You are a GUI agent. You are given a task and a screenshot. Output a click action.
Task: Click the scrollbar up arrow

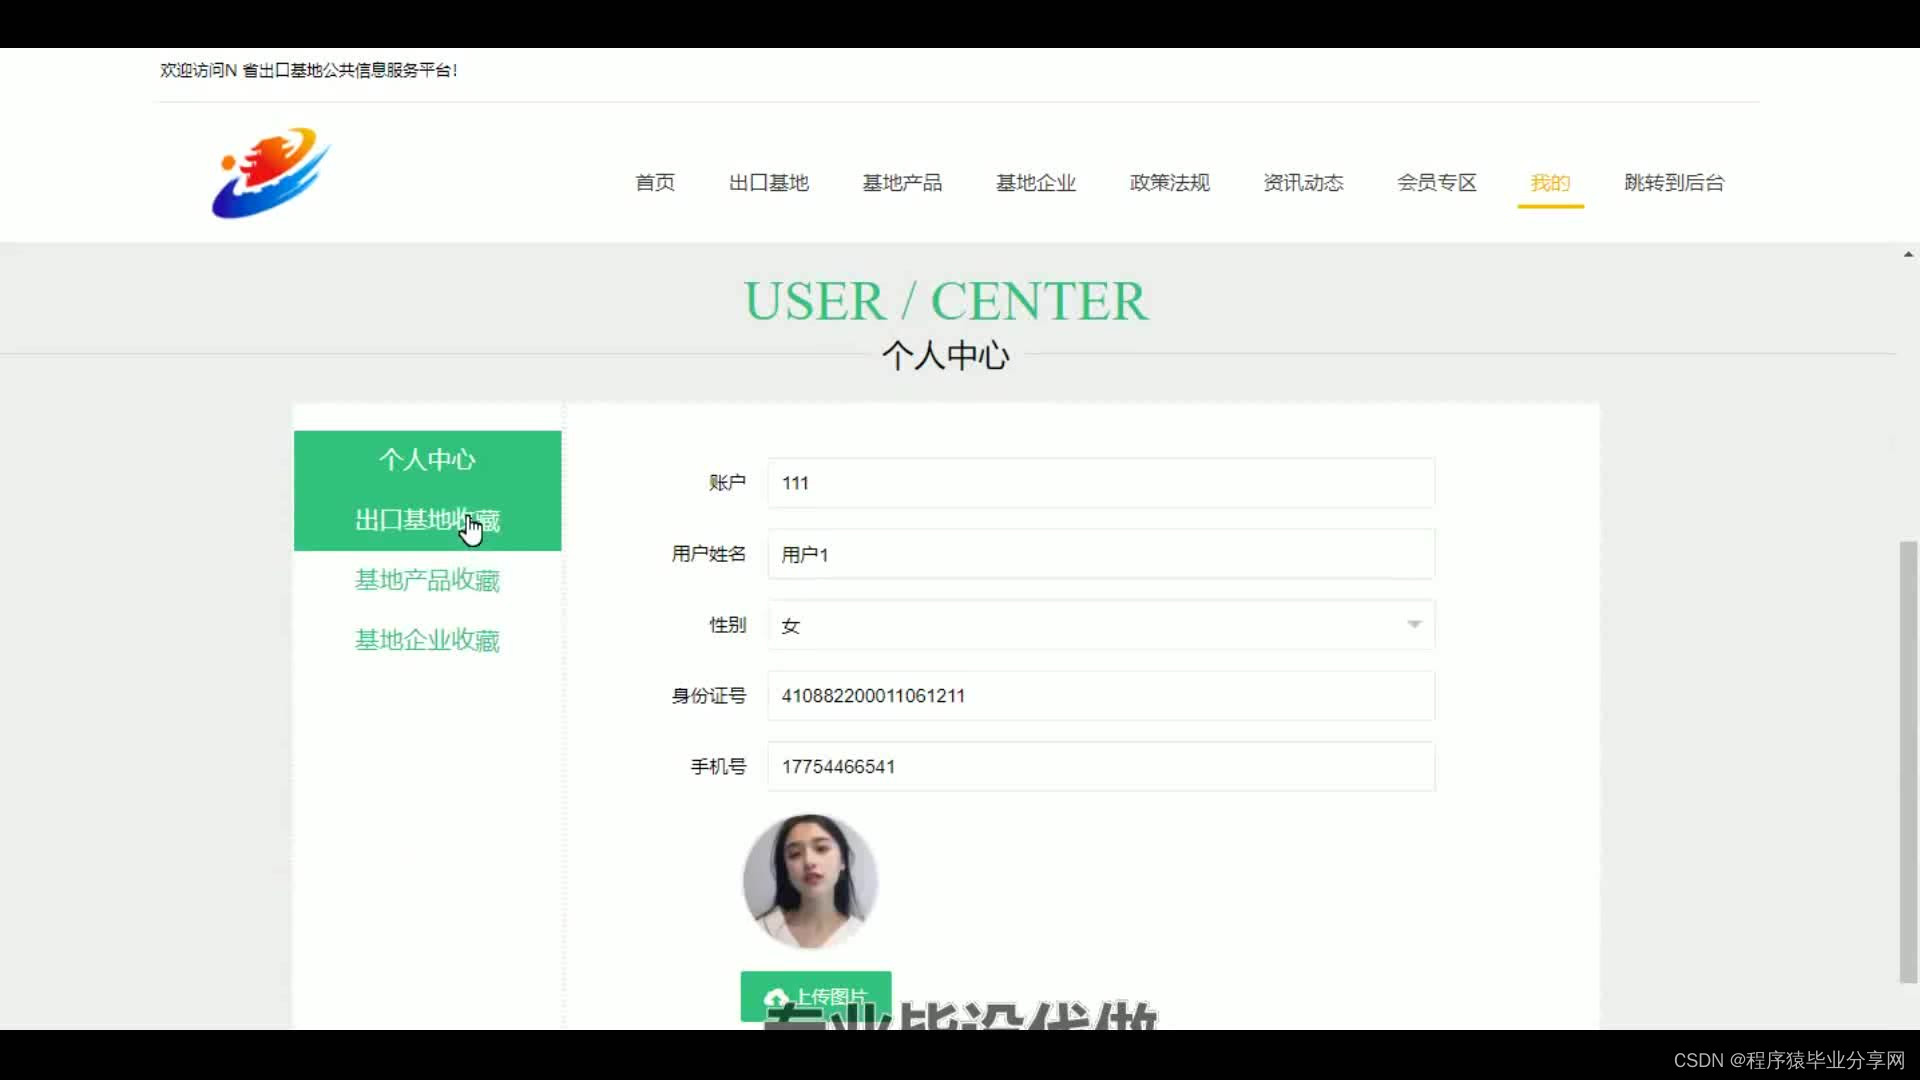point(1908,255)
